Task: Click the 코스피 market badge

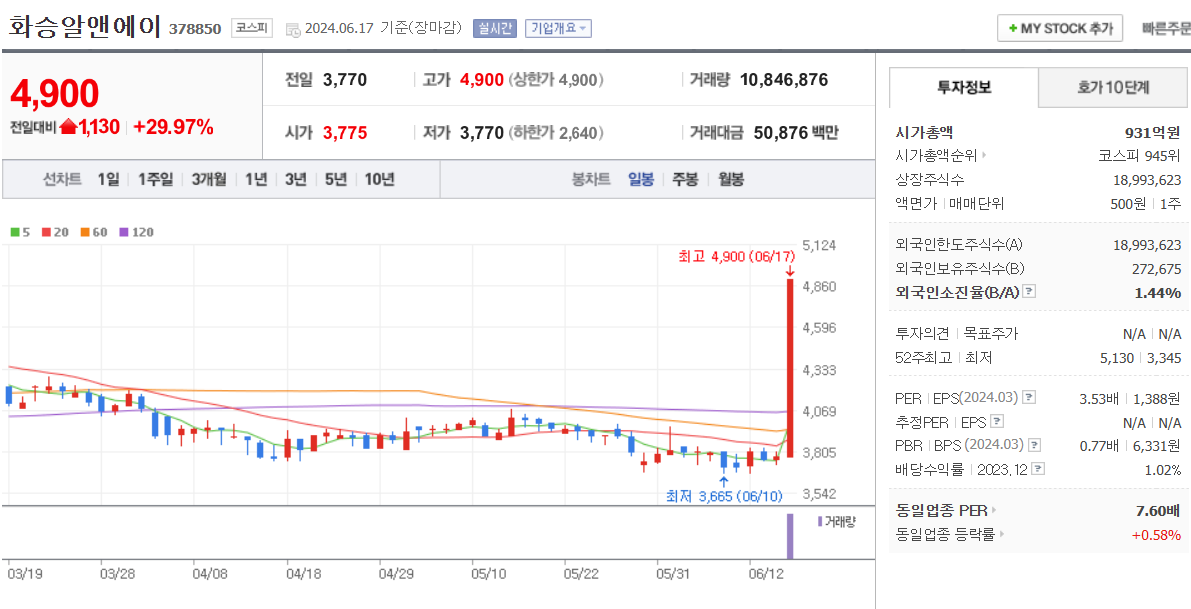Action: 251,29
